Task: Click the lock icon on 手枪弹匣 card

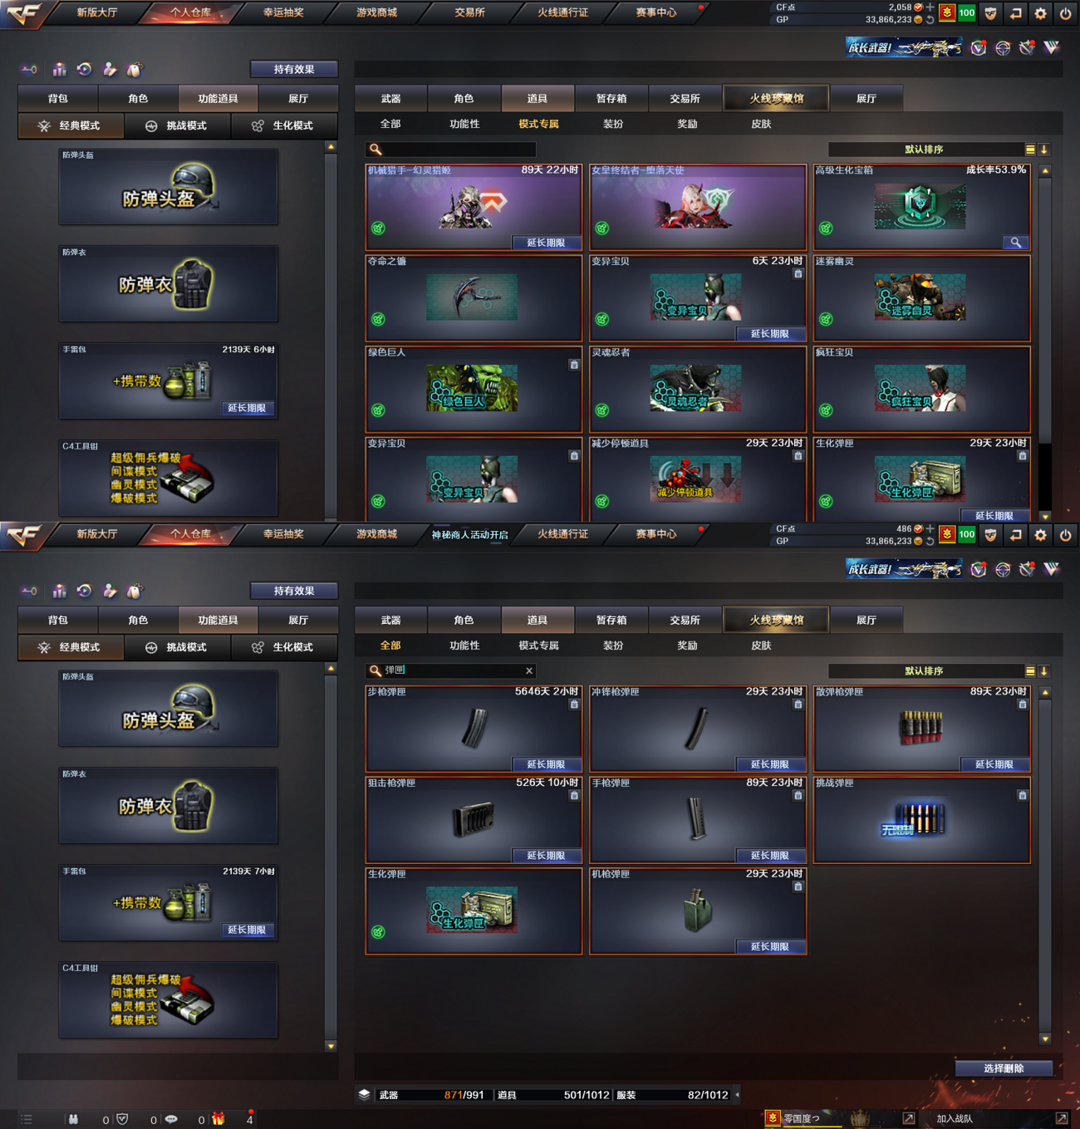Action: [798, 796]
